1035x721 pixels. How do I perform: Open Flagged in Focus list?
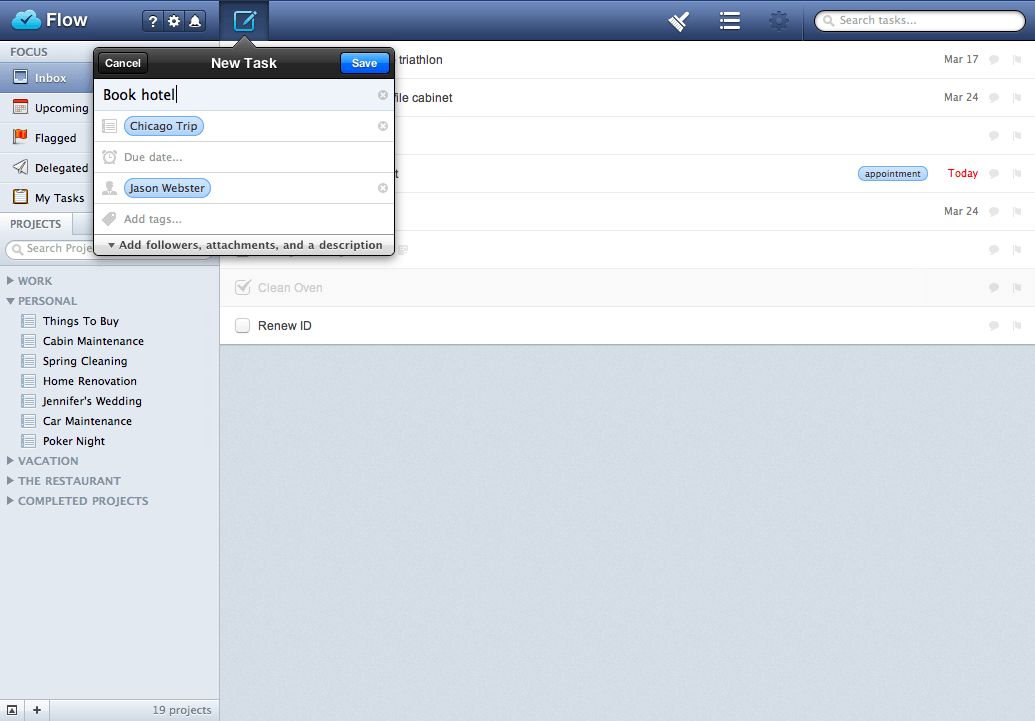[46, 137]
